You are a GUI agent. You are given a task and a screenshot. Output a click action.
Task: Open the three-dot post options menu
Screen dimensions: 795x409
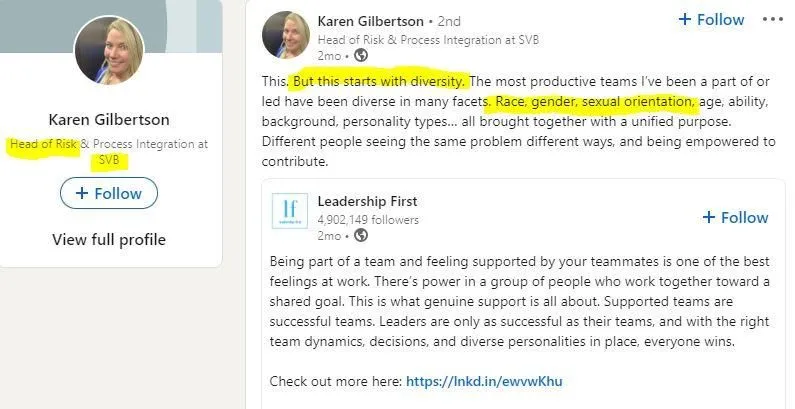click(773, 19)
